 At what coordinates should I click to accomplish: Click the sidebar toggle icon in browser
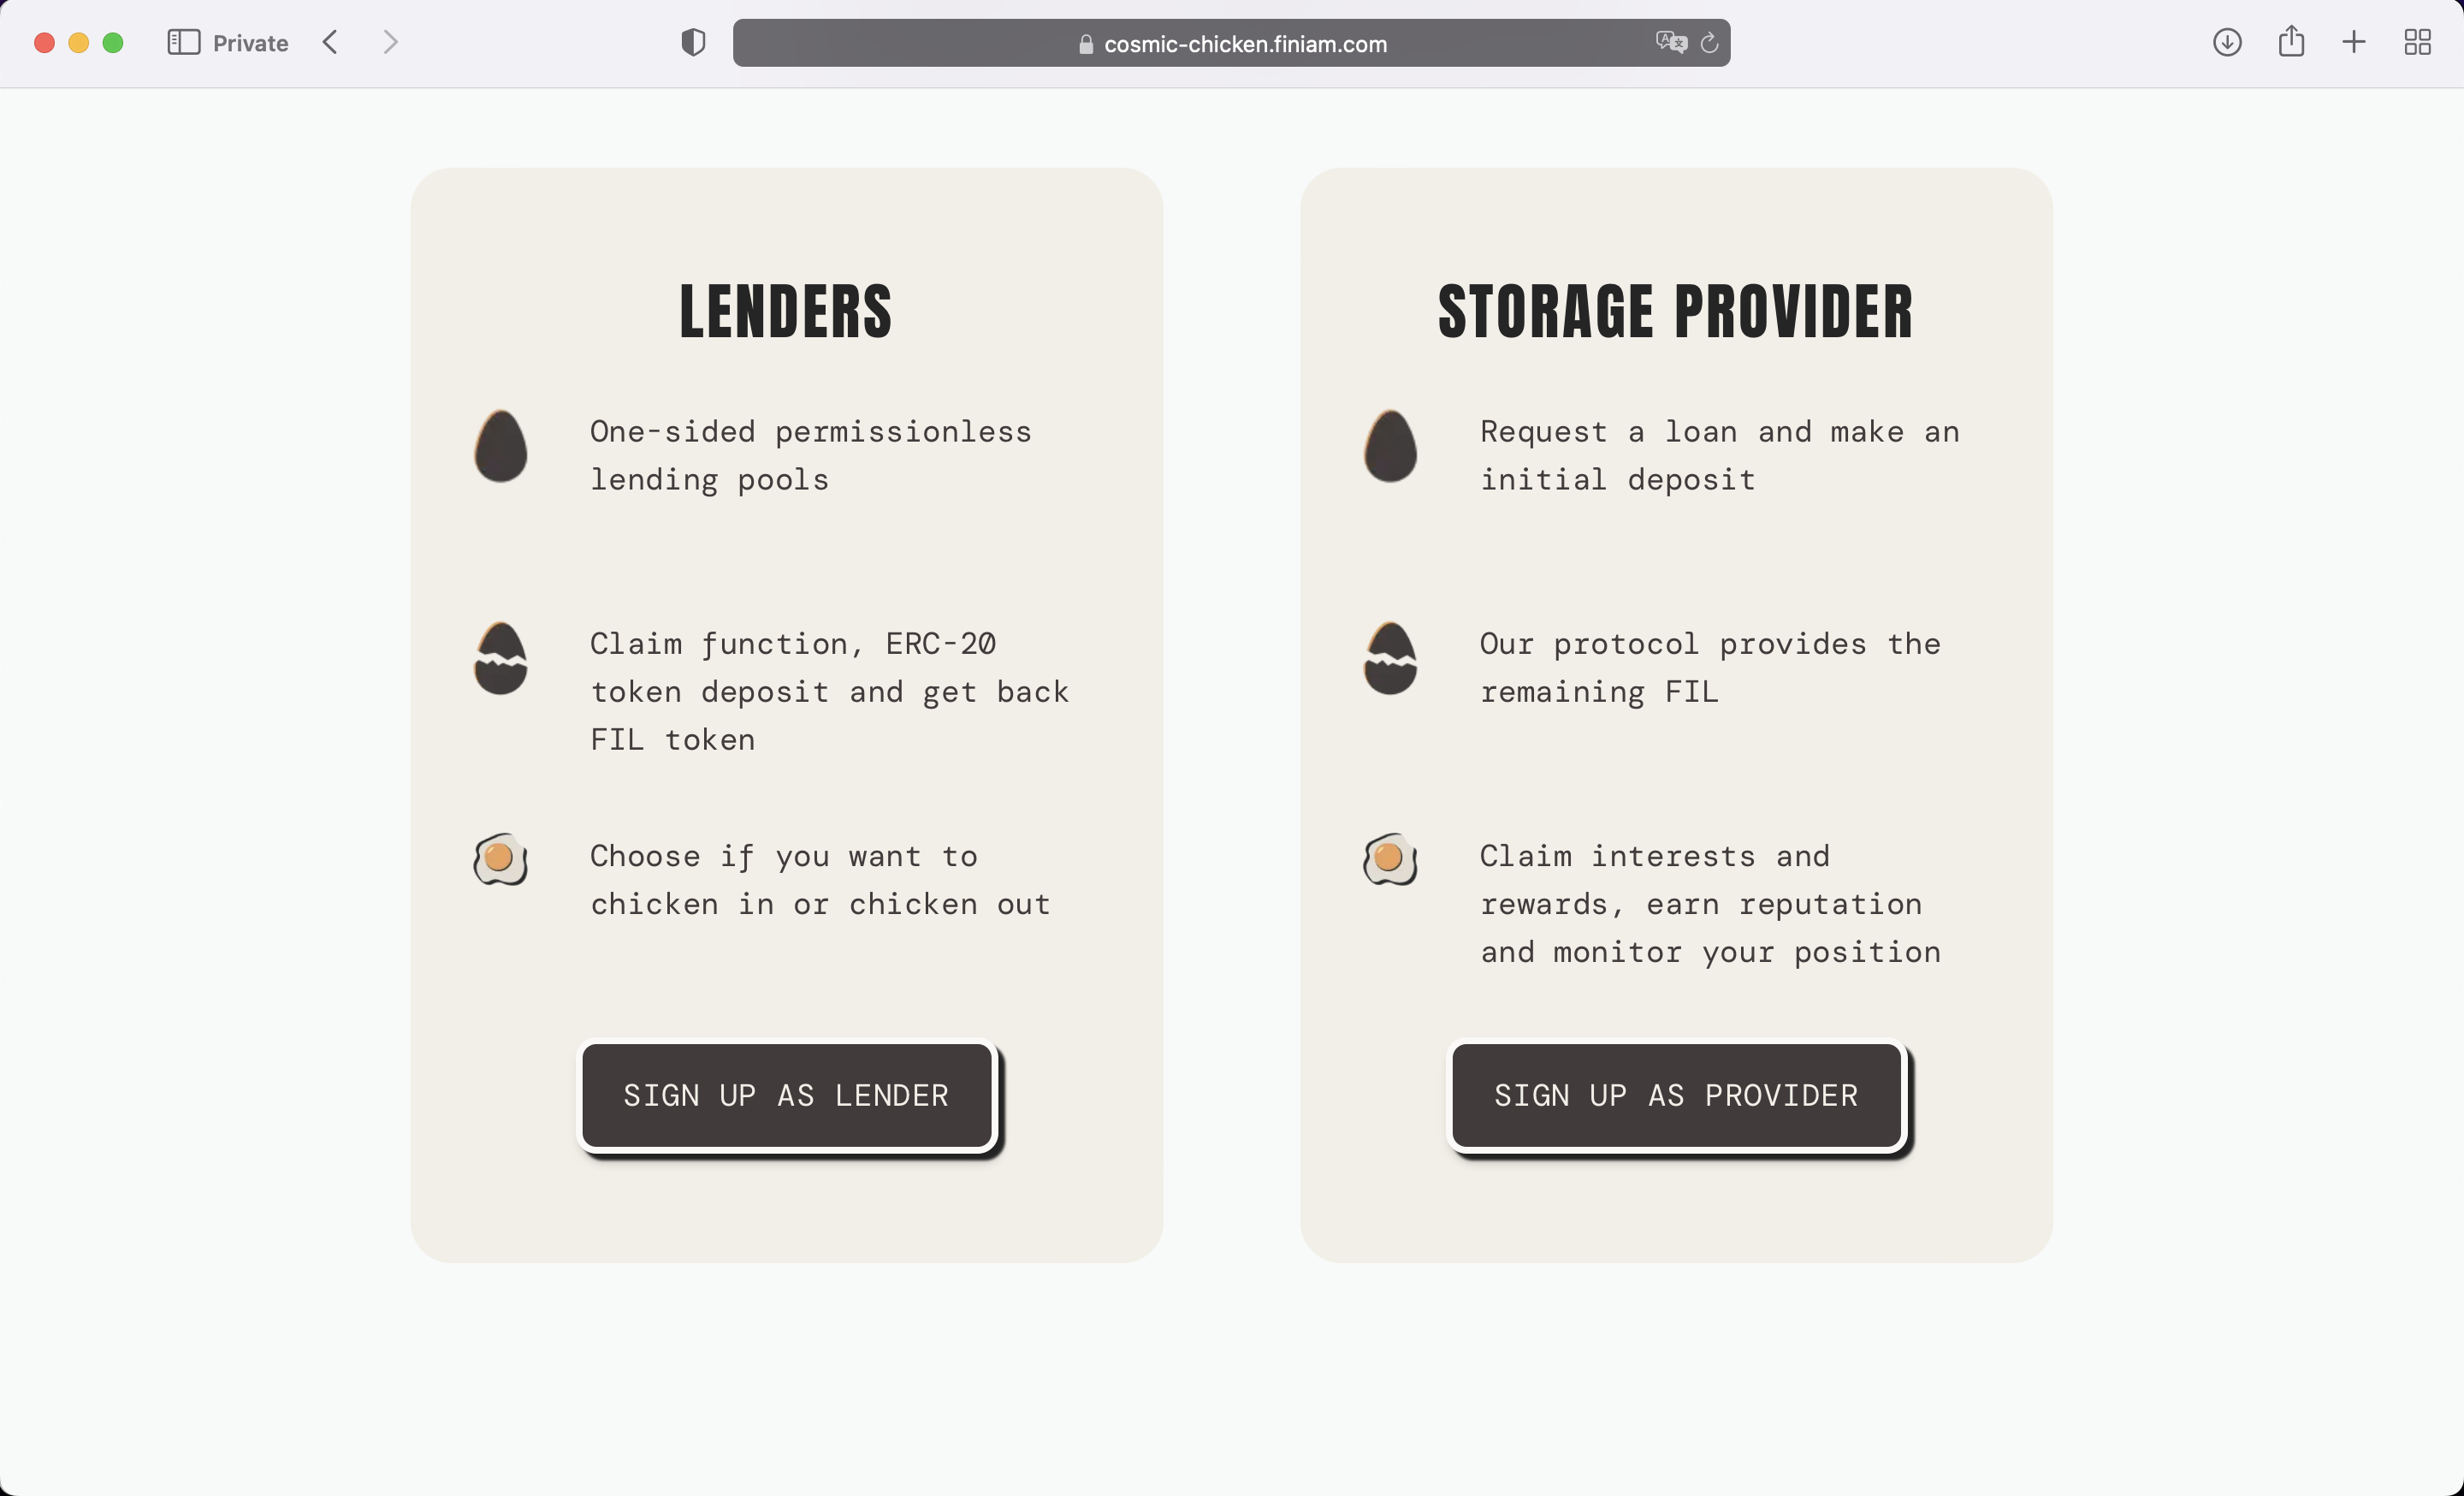tap(183, 42)
